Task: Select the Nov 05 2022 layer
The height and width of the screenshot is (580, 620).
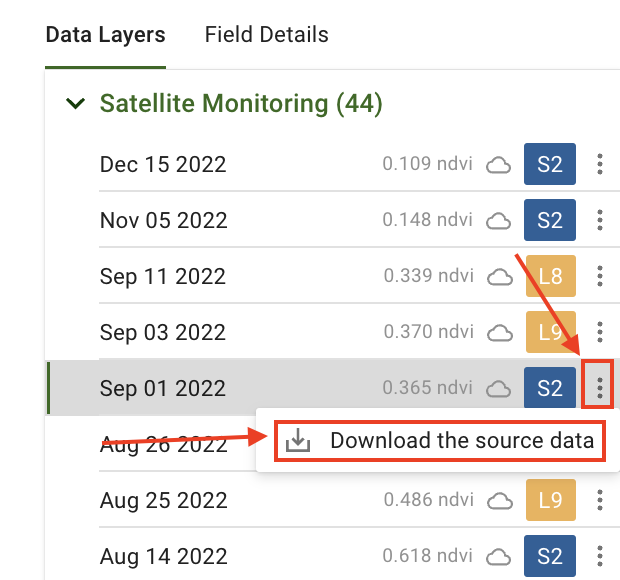Action: [164, 220]
